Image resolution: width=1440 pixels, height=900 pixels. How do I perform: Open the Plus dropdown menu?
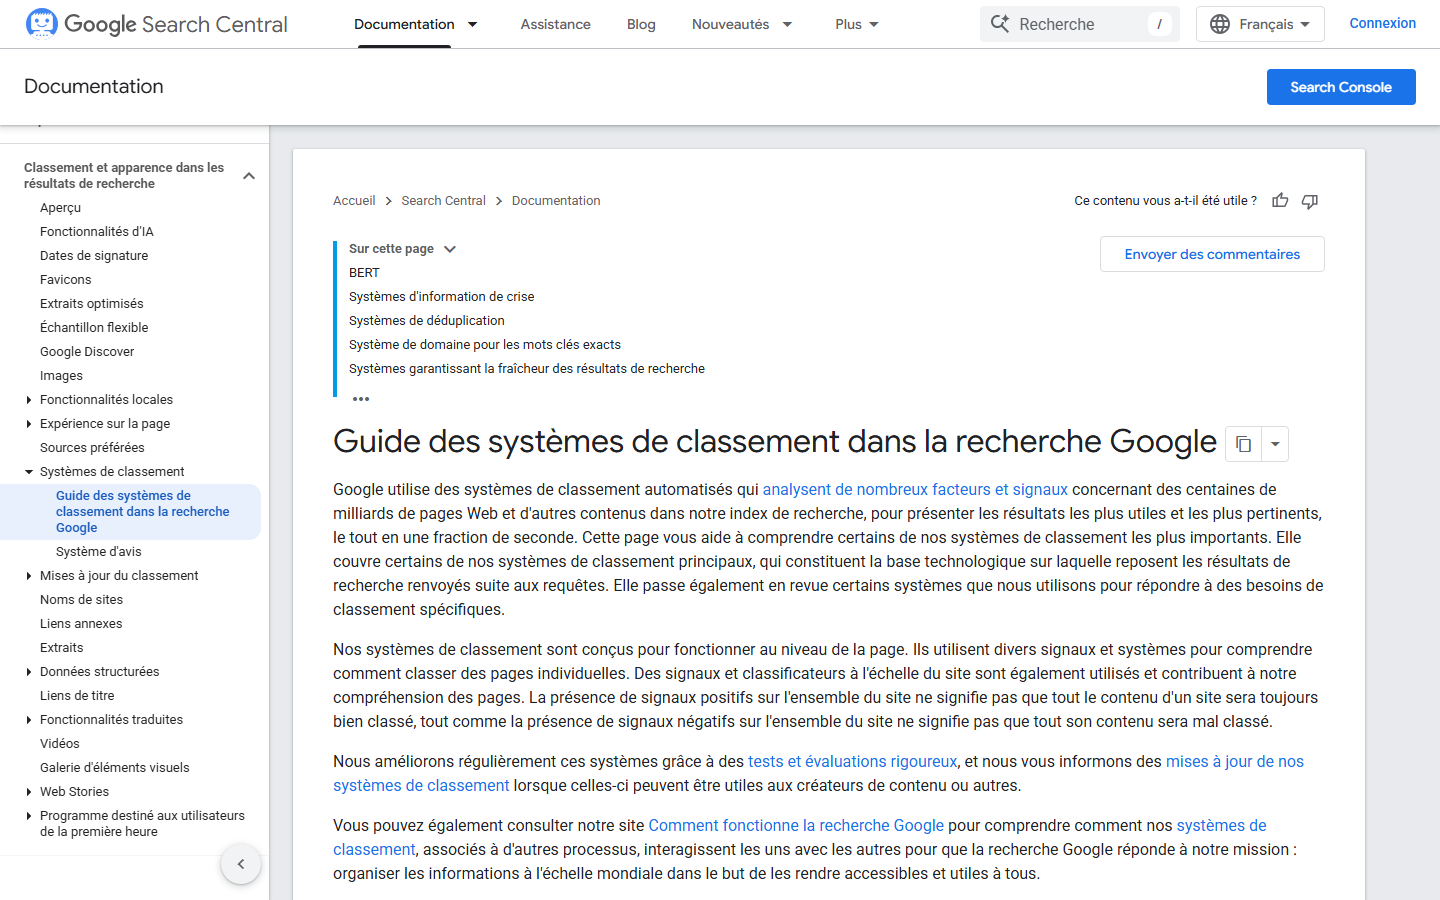click(x=857, y=24)
